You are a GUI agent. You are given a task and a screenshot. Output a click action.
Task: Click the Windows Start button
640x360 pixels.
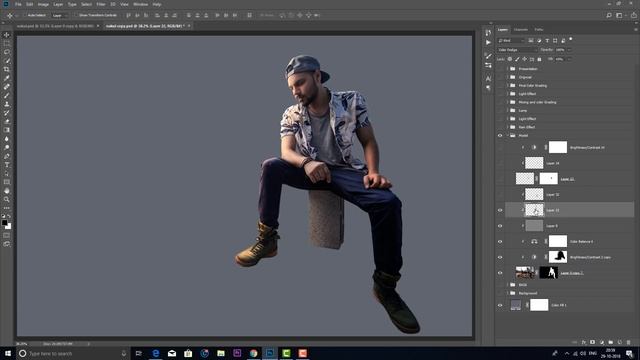8,353
